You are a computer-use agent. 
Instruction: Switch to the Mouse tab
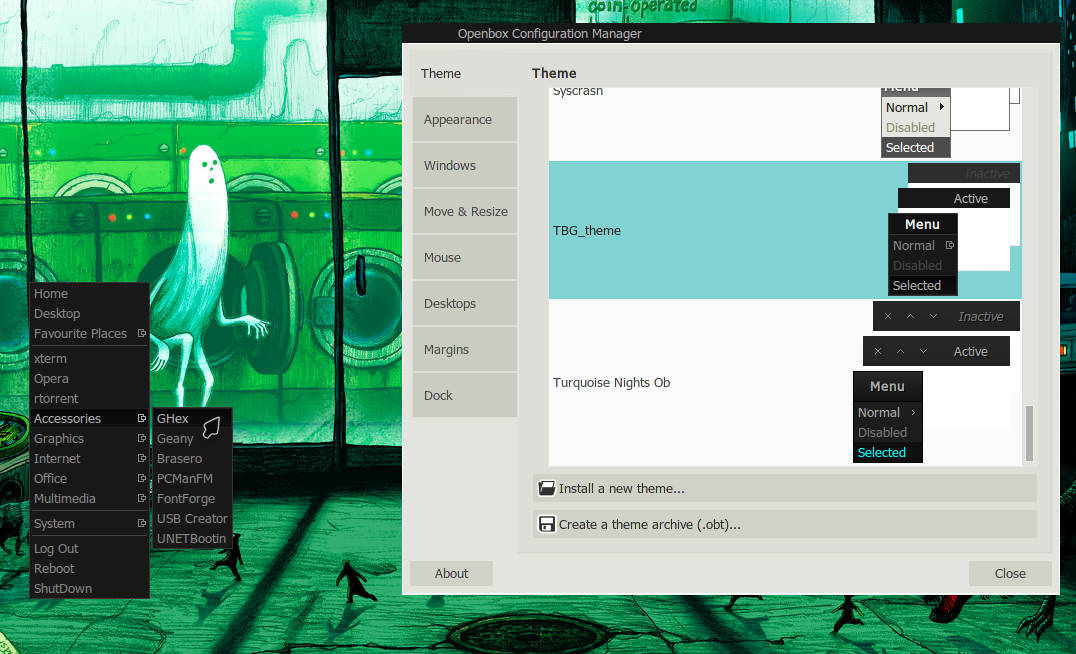pyautogui.click(x=465, y=257)
